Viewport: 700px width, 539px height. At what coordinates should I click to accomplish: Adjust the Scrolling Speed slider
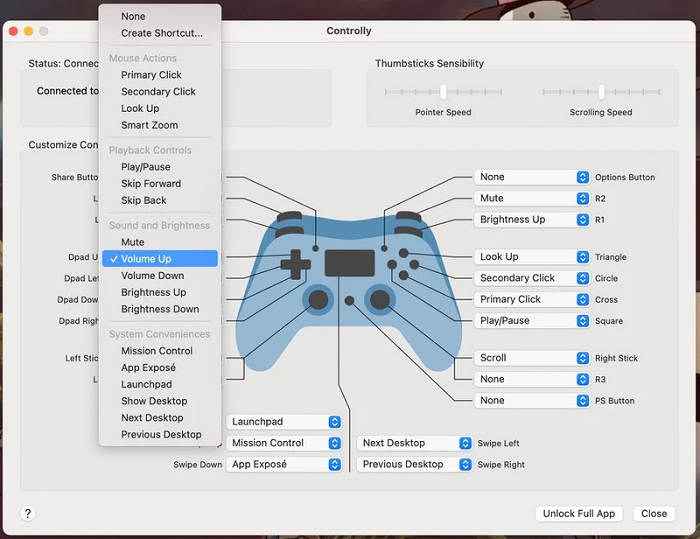(601, 92)
